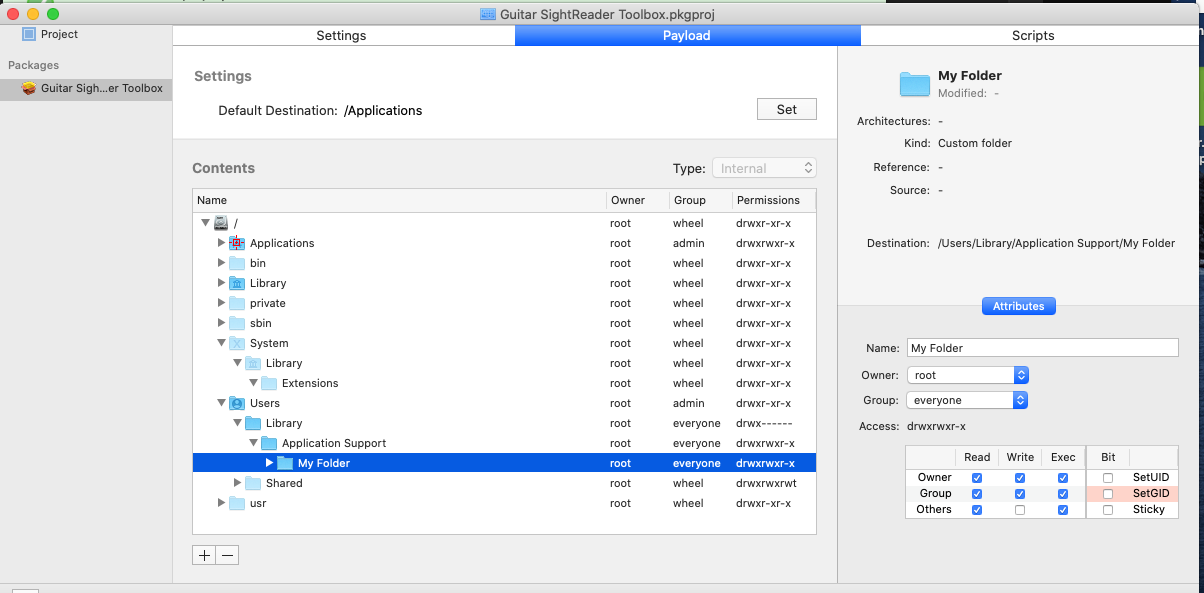The height and width of the screenshot is (593, 1204).
Task: Expand the sbin folder triangle
Action: (x=222, y=323)
